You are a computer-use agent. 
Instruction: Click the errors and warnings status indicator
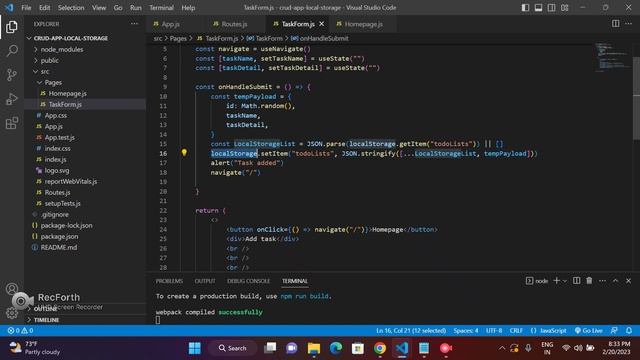[x=20, y=331]
